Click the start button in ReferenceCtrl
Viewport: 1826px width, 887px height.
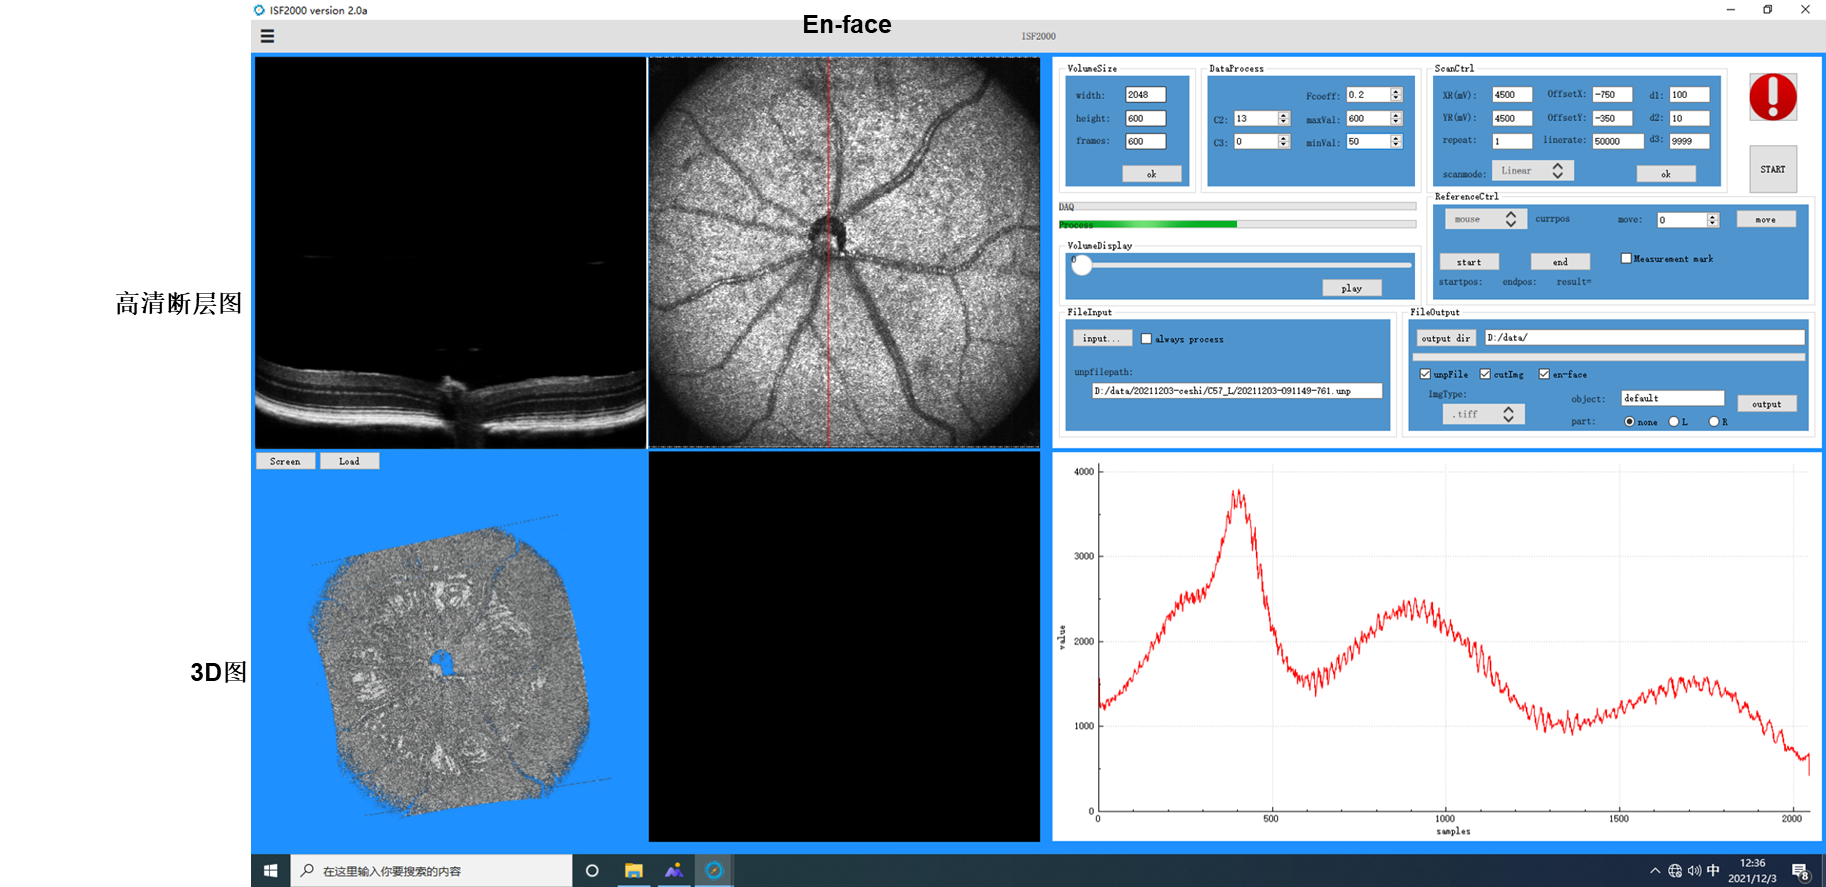[1469, 262]
